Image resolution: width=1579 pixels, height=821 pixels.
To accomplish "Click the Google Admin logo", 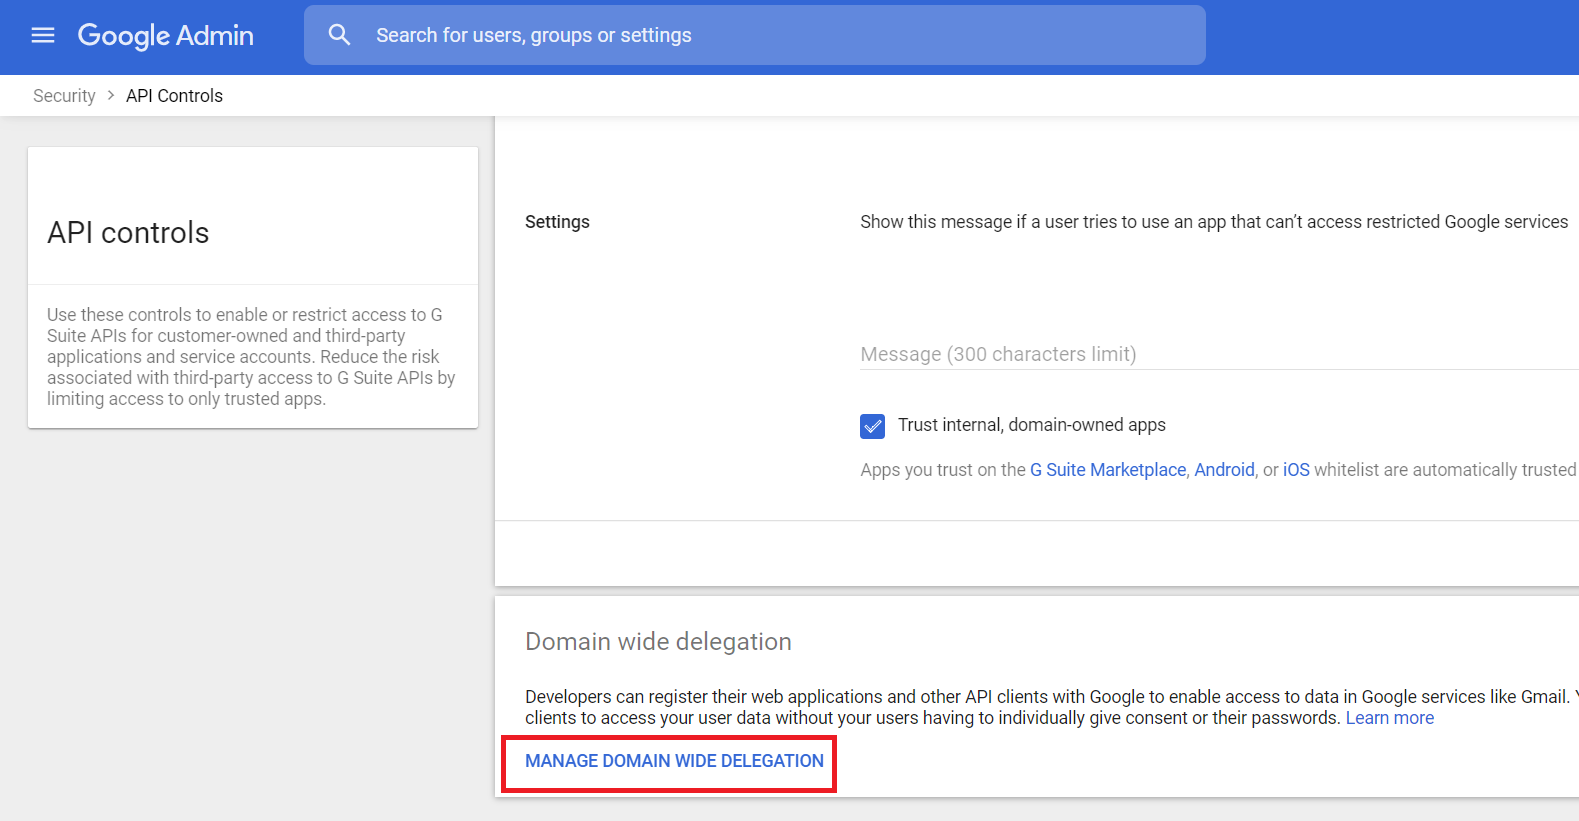I will [x=166, y=36].
